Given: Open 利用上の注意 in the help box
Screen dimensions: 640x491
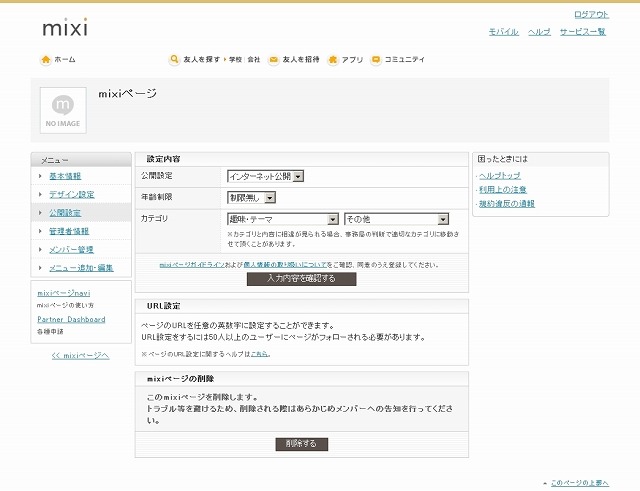Looking at the screenshot, I should [x=503, y=189].
